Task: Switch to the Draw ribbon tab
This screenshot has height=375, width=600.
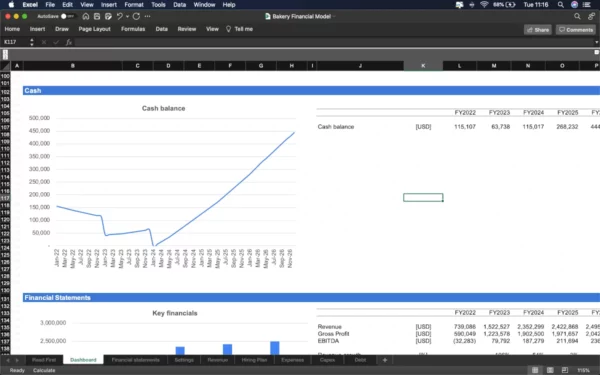Action: coord(62,29)
